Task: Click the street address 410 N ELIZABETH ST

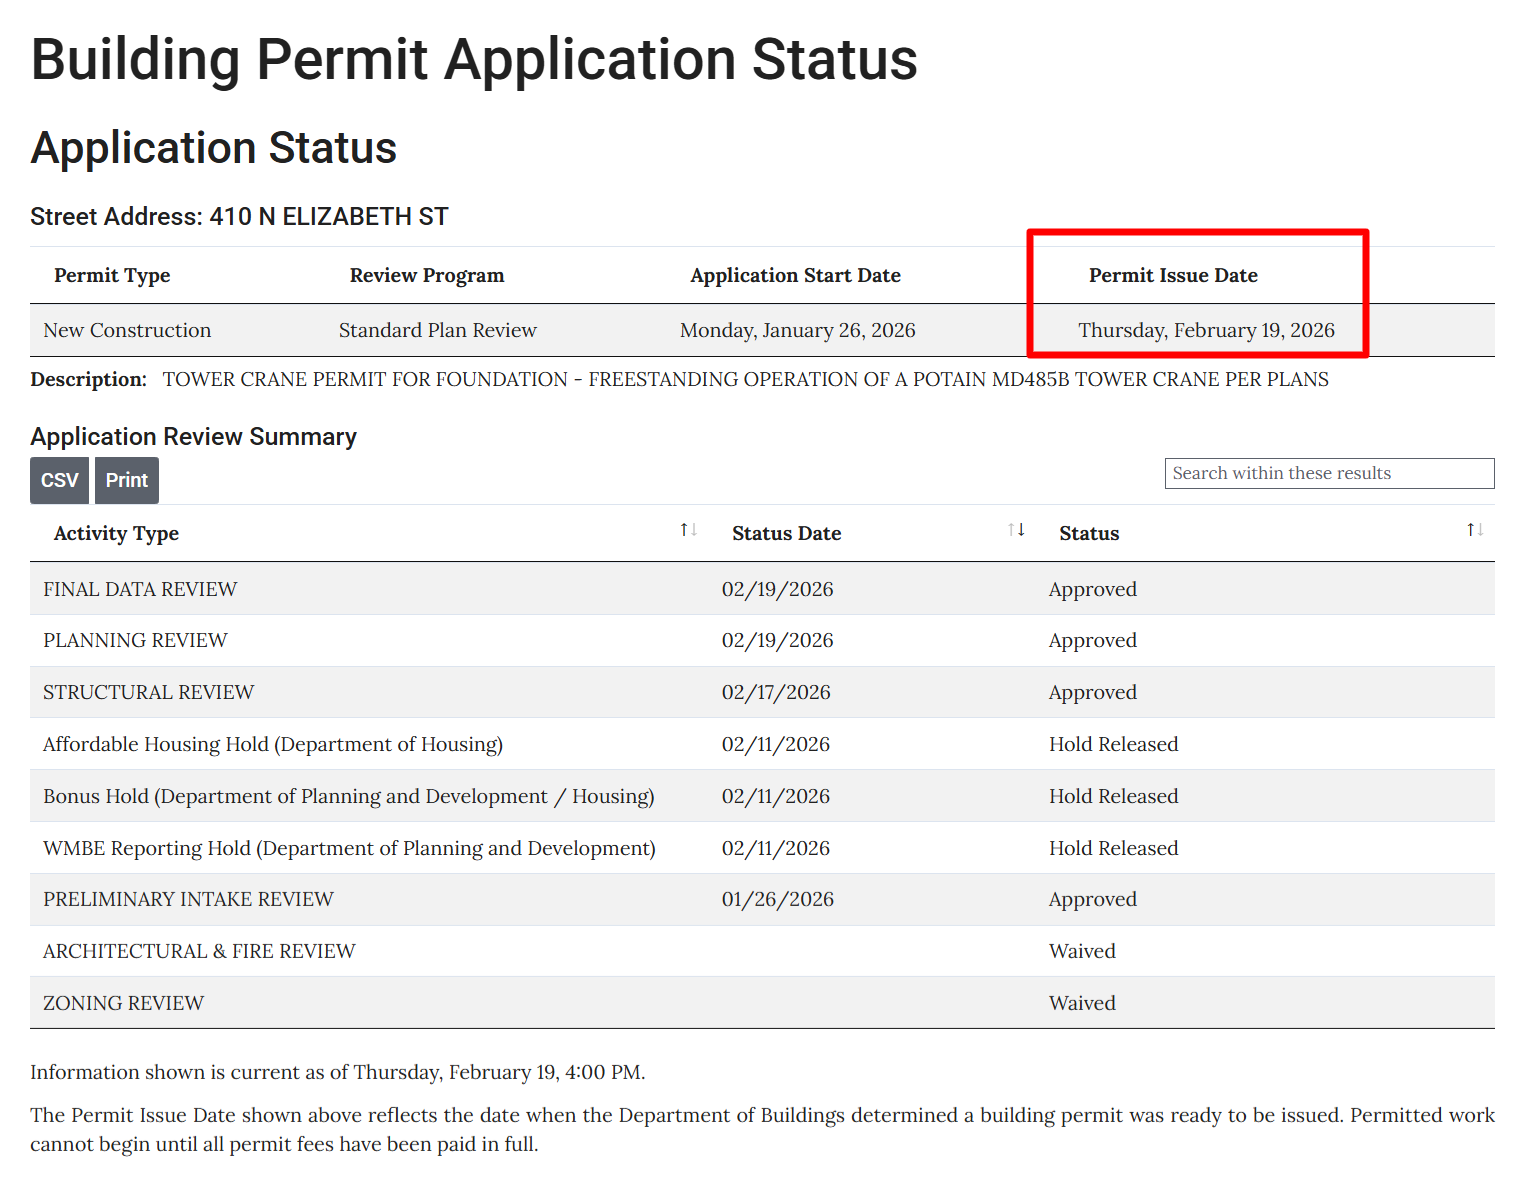Action: tap(329, 216)
